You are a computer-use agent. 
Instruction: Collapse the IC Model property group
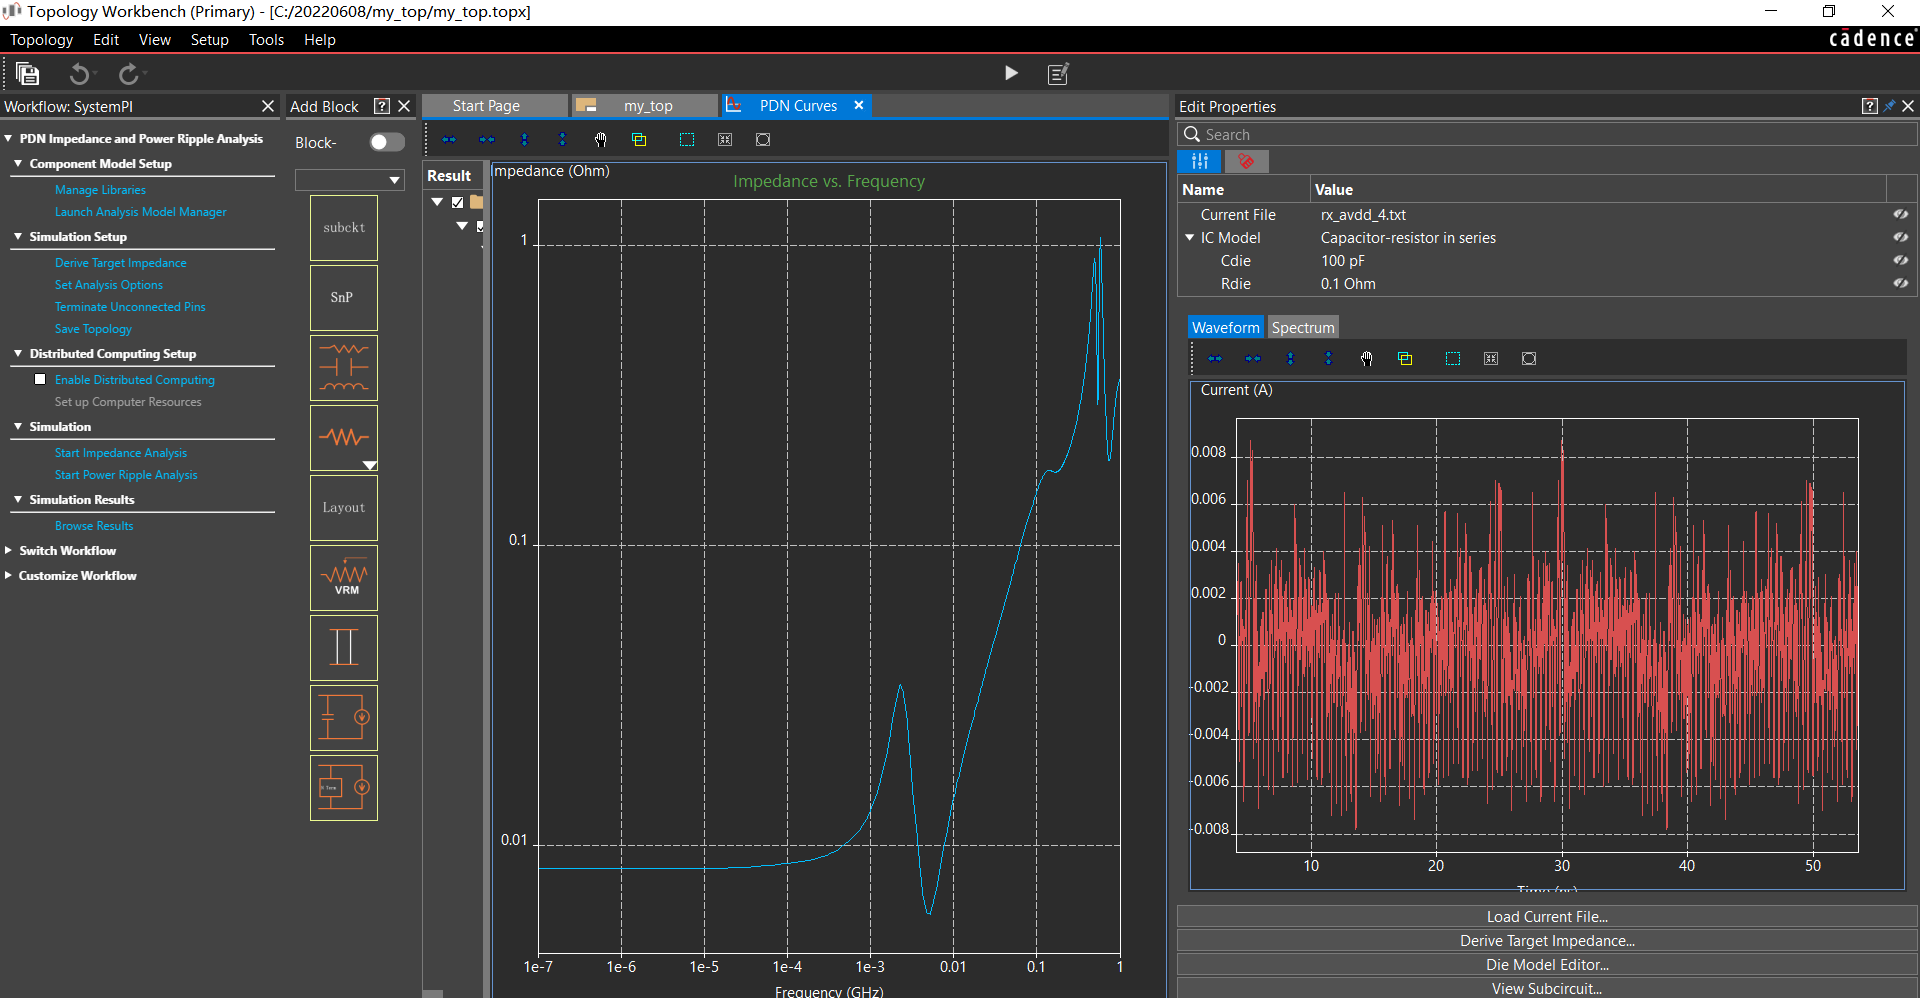[1190, 237]
